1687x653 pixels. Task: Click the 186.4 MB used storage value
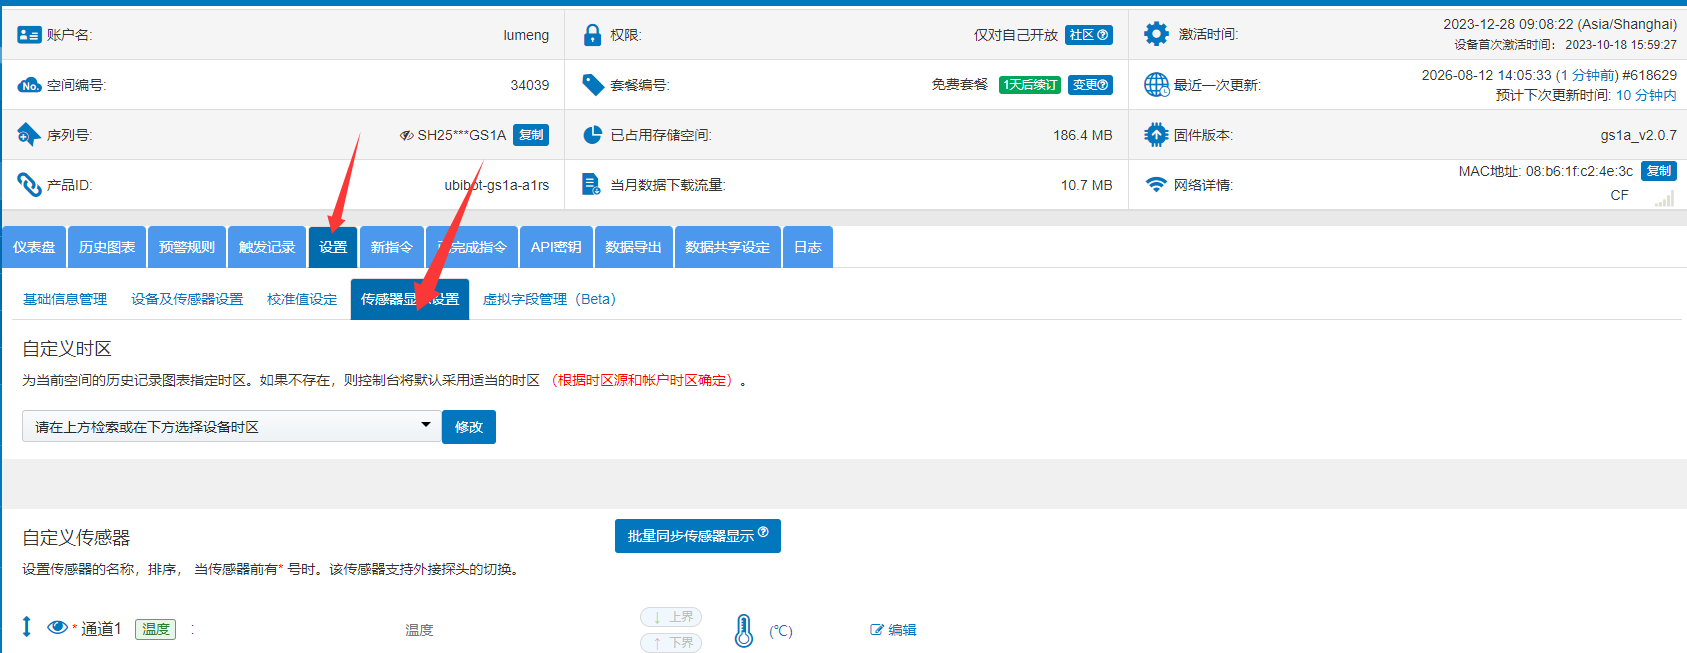point(1082,135)
